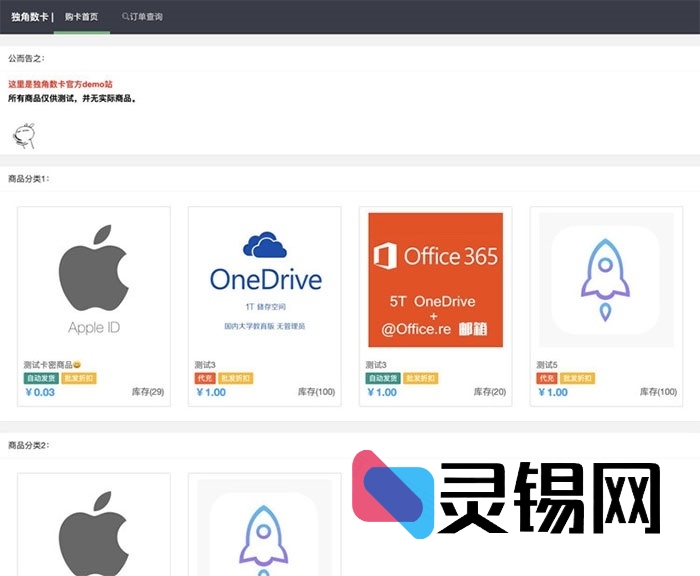The image size is (700, 576).
Task: Click the 库存(29) stock label
Action: click(148, 392)
